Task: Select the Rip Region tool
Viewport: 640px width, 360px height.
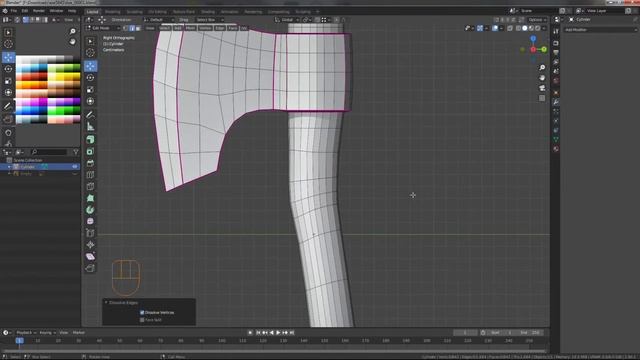Action: click(x=90, y=268)
